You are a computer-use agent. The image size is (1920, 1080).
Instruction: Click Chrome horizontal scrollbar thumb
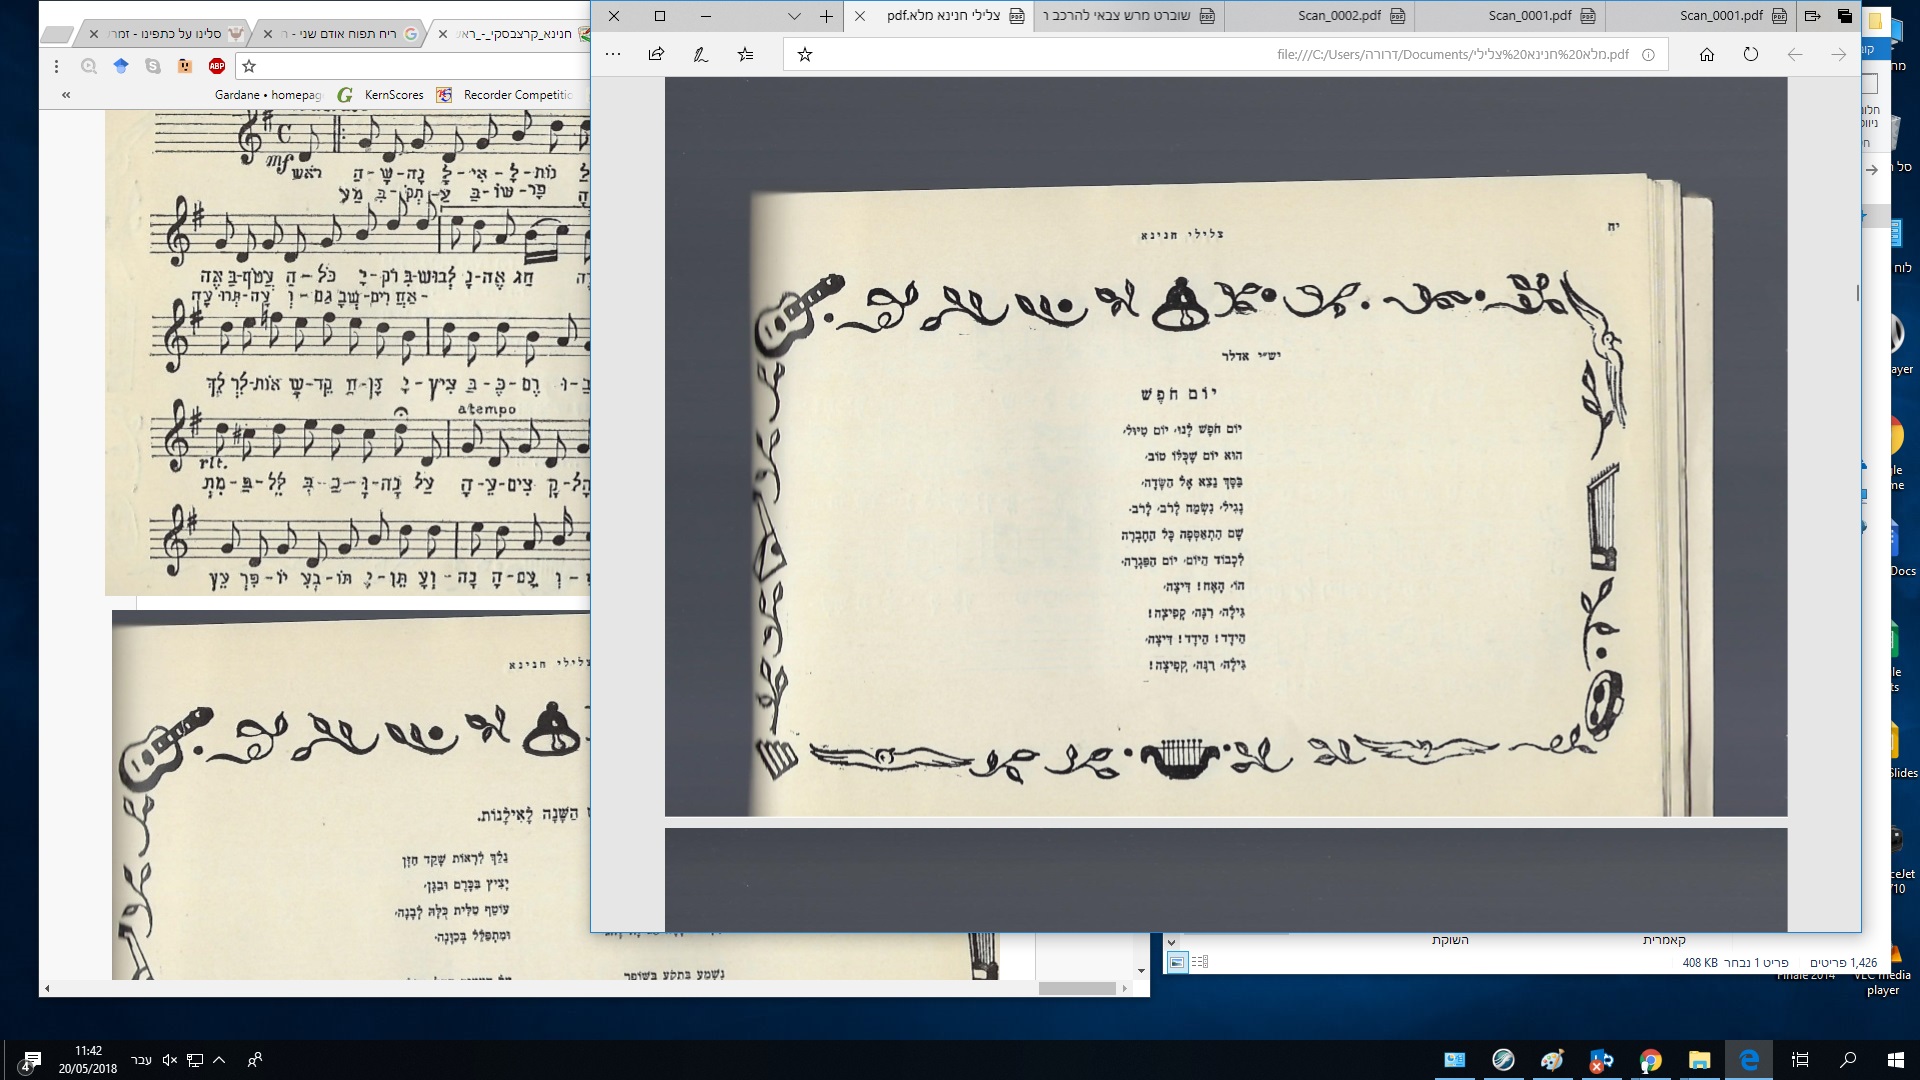click(1077, 988)
